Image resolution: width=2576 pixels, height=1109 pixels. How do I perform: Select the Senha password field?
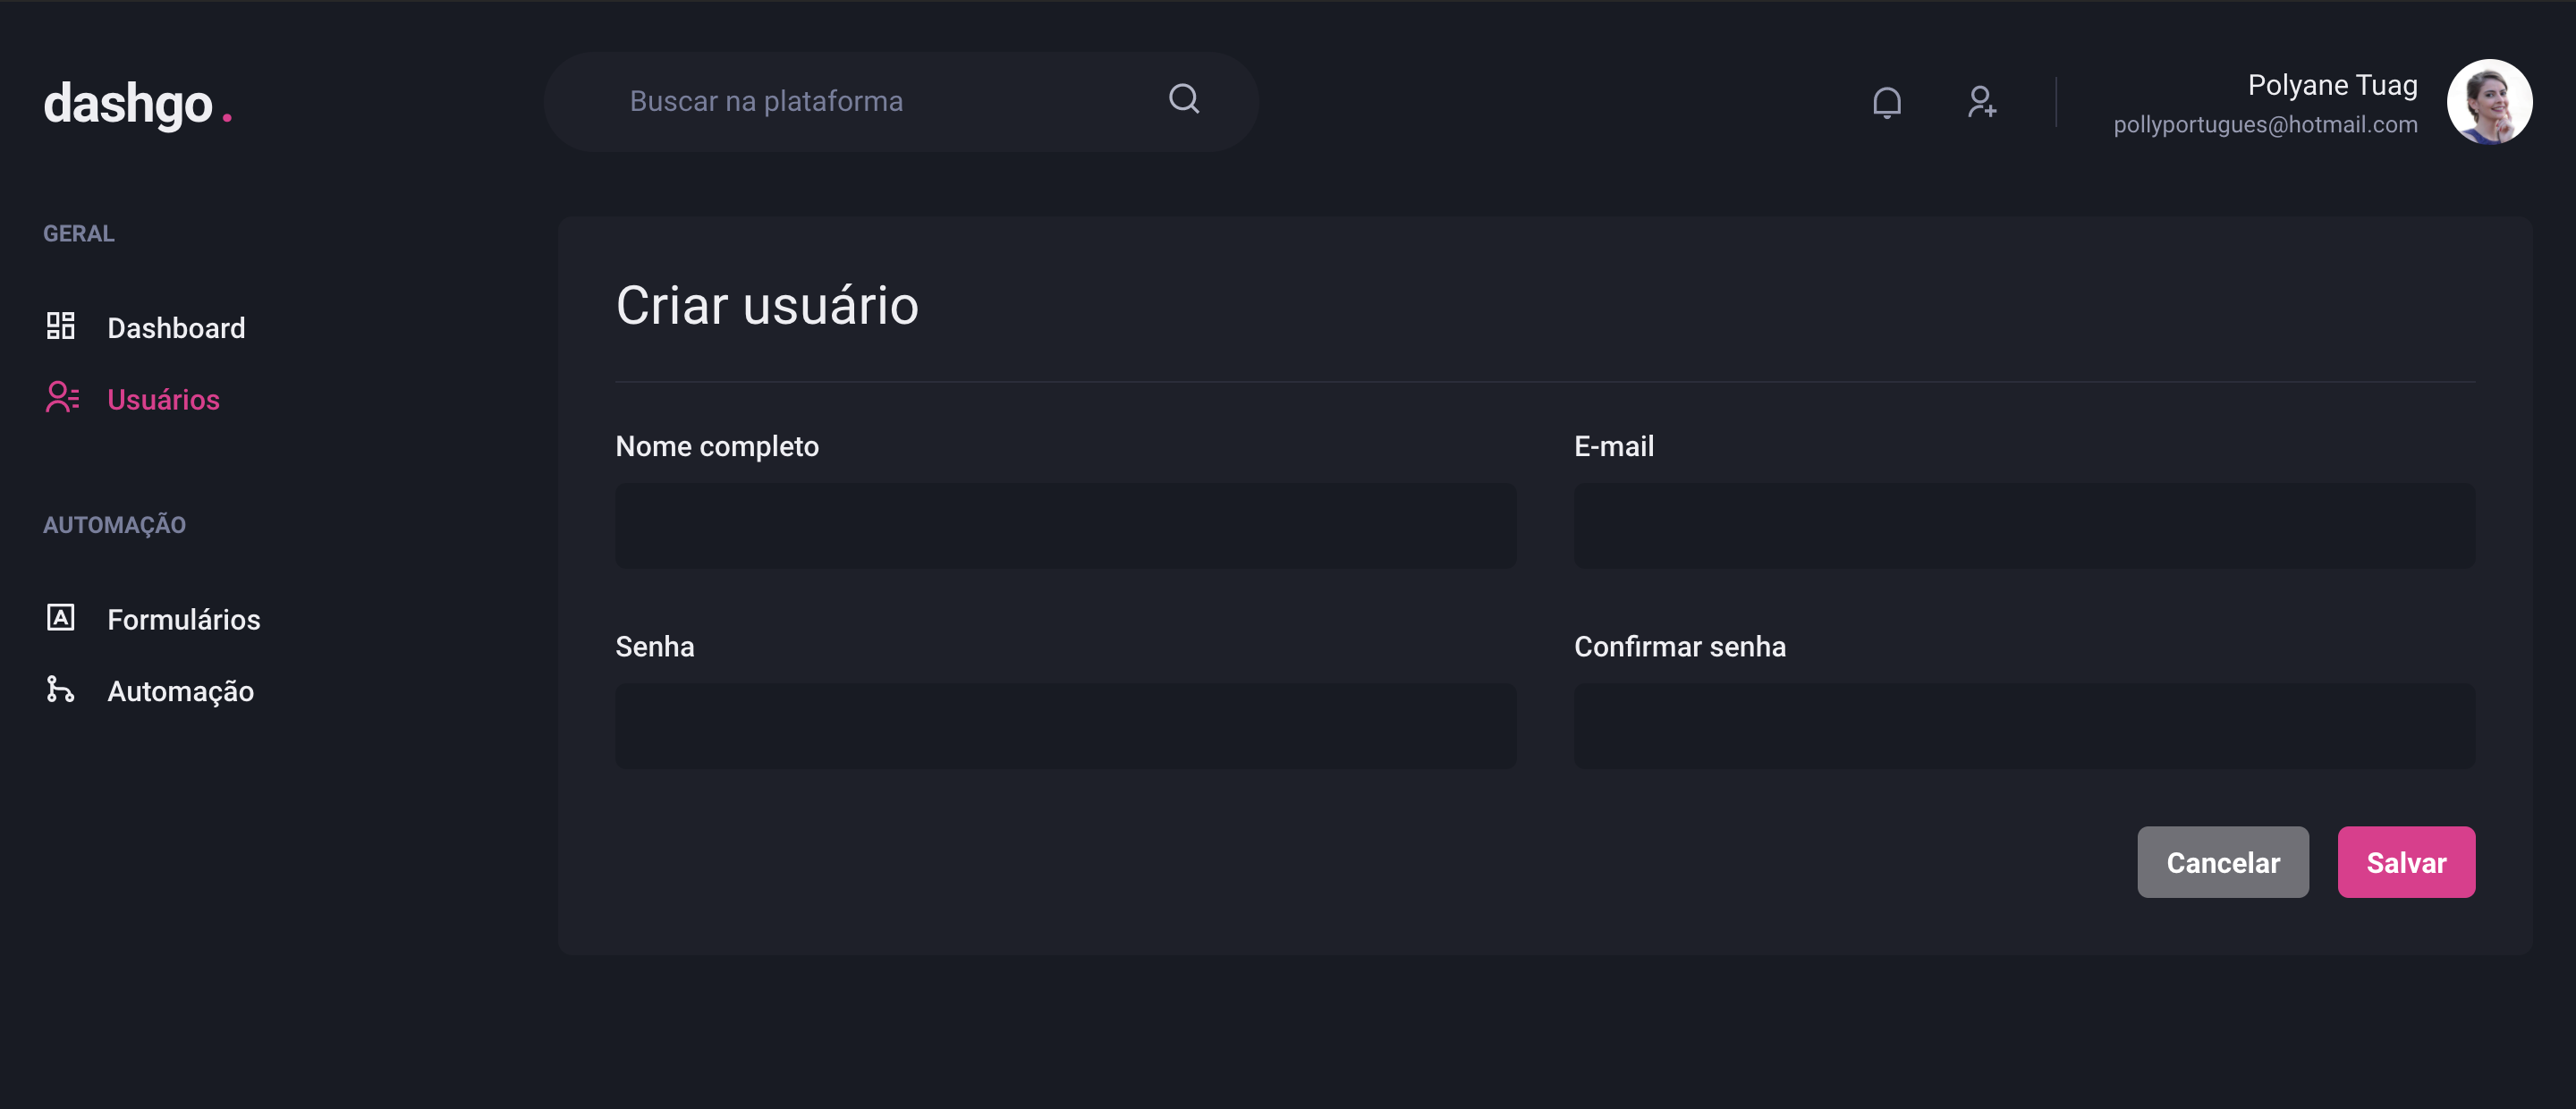tap(1065, 726)
